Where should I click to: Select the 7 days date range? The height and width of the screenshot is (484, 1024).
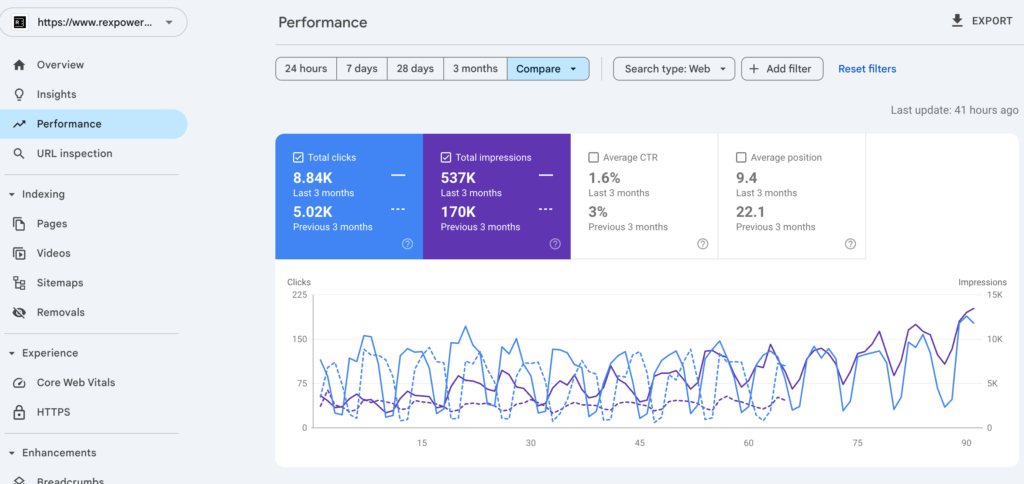coord(361,69)
